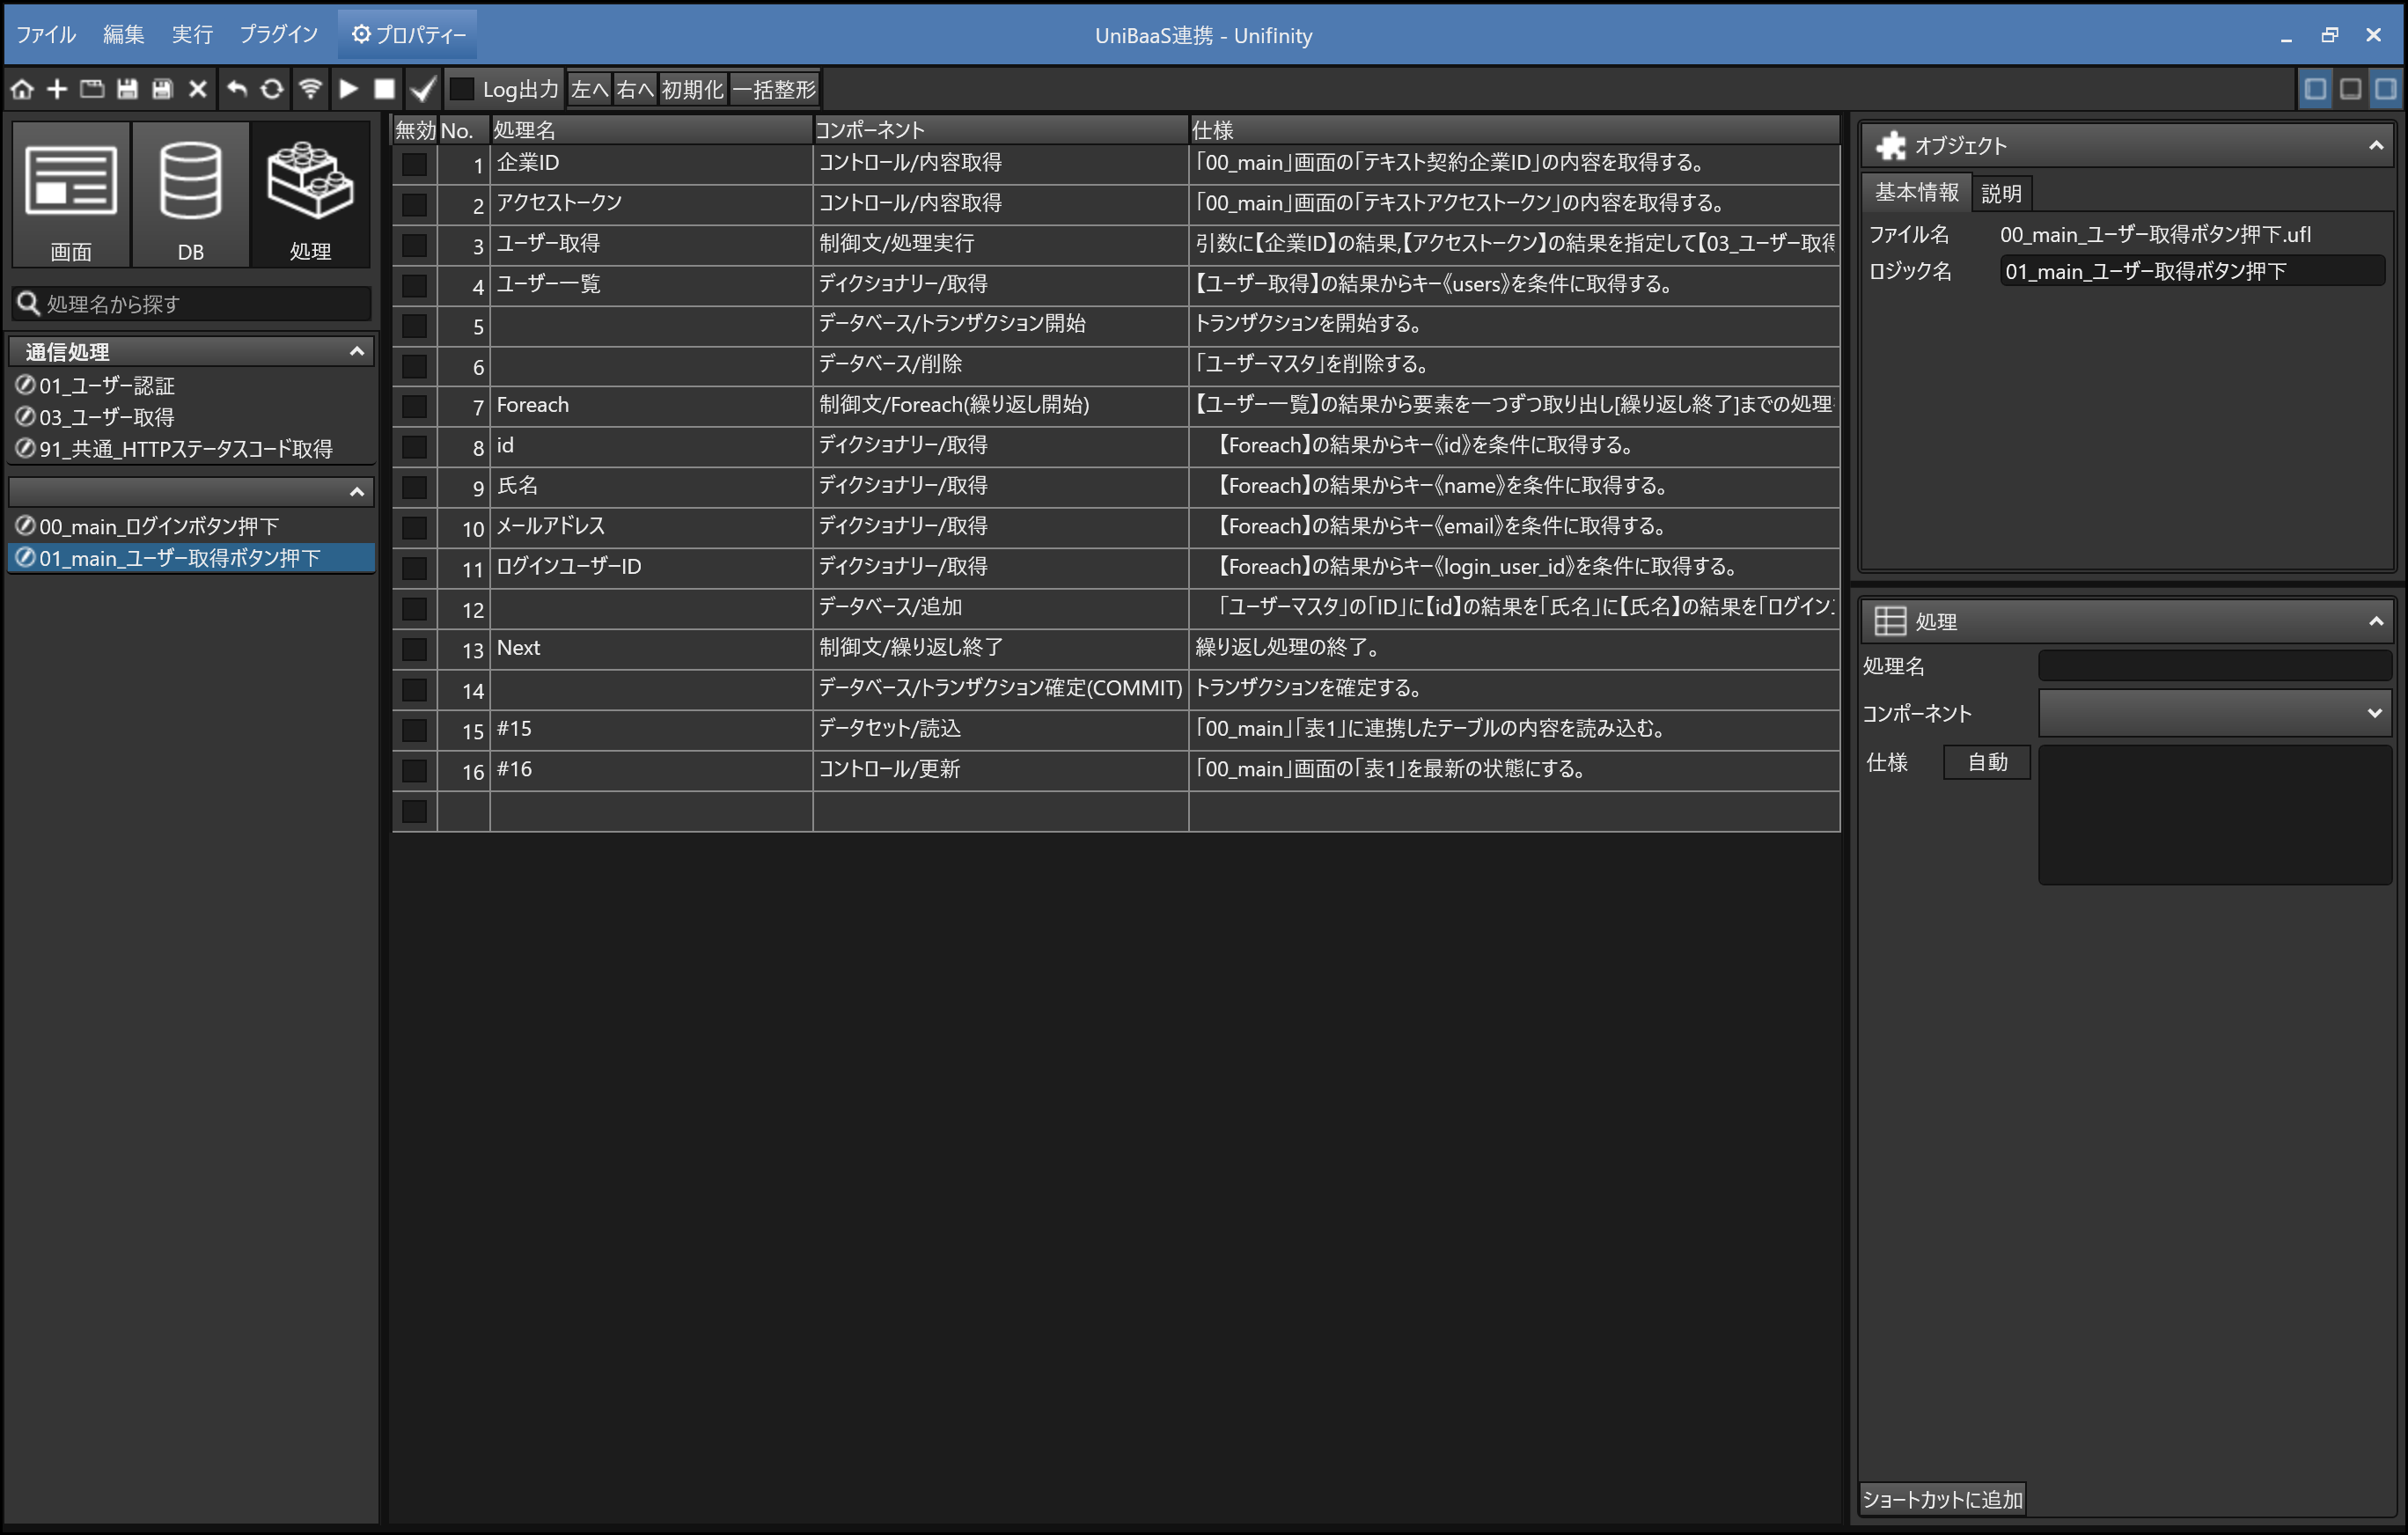
Task: Click the checkmark validate icon in the toolbar
Action: coord(423,89)
